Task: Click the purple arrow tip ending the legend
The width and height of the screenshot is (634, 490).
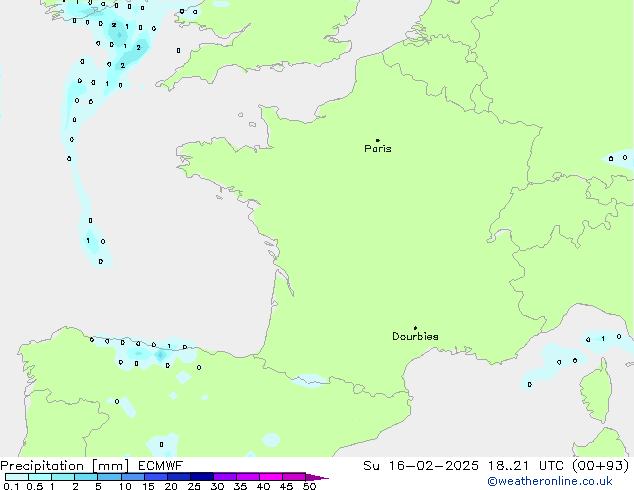Action: [317, 477]
